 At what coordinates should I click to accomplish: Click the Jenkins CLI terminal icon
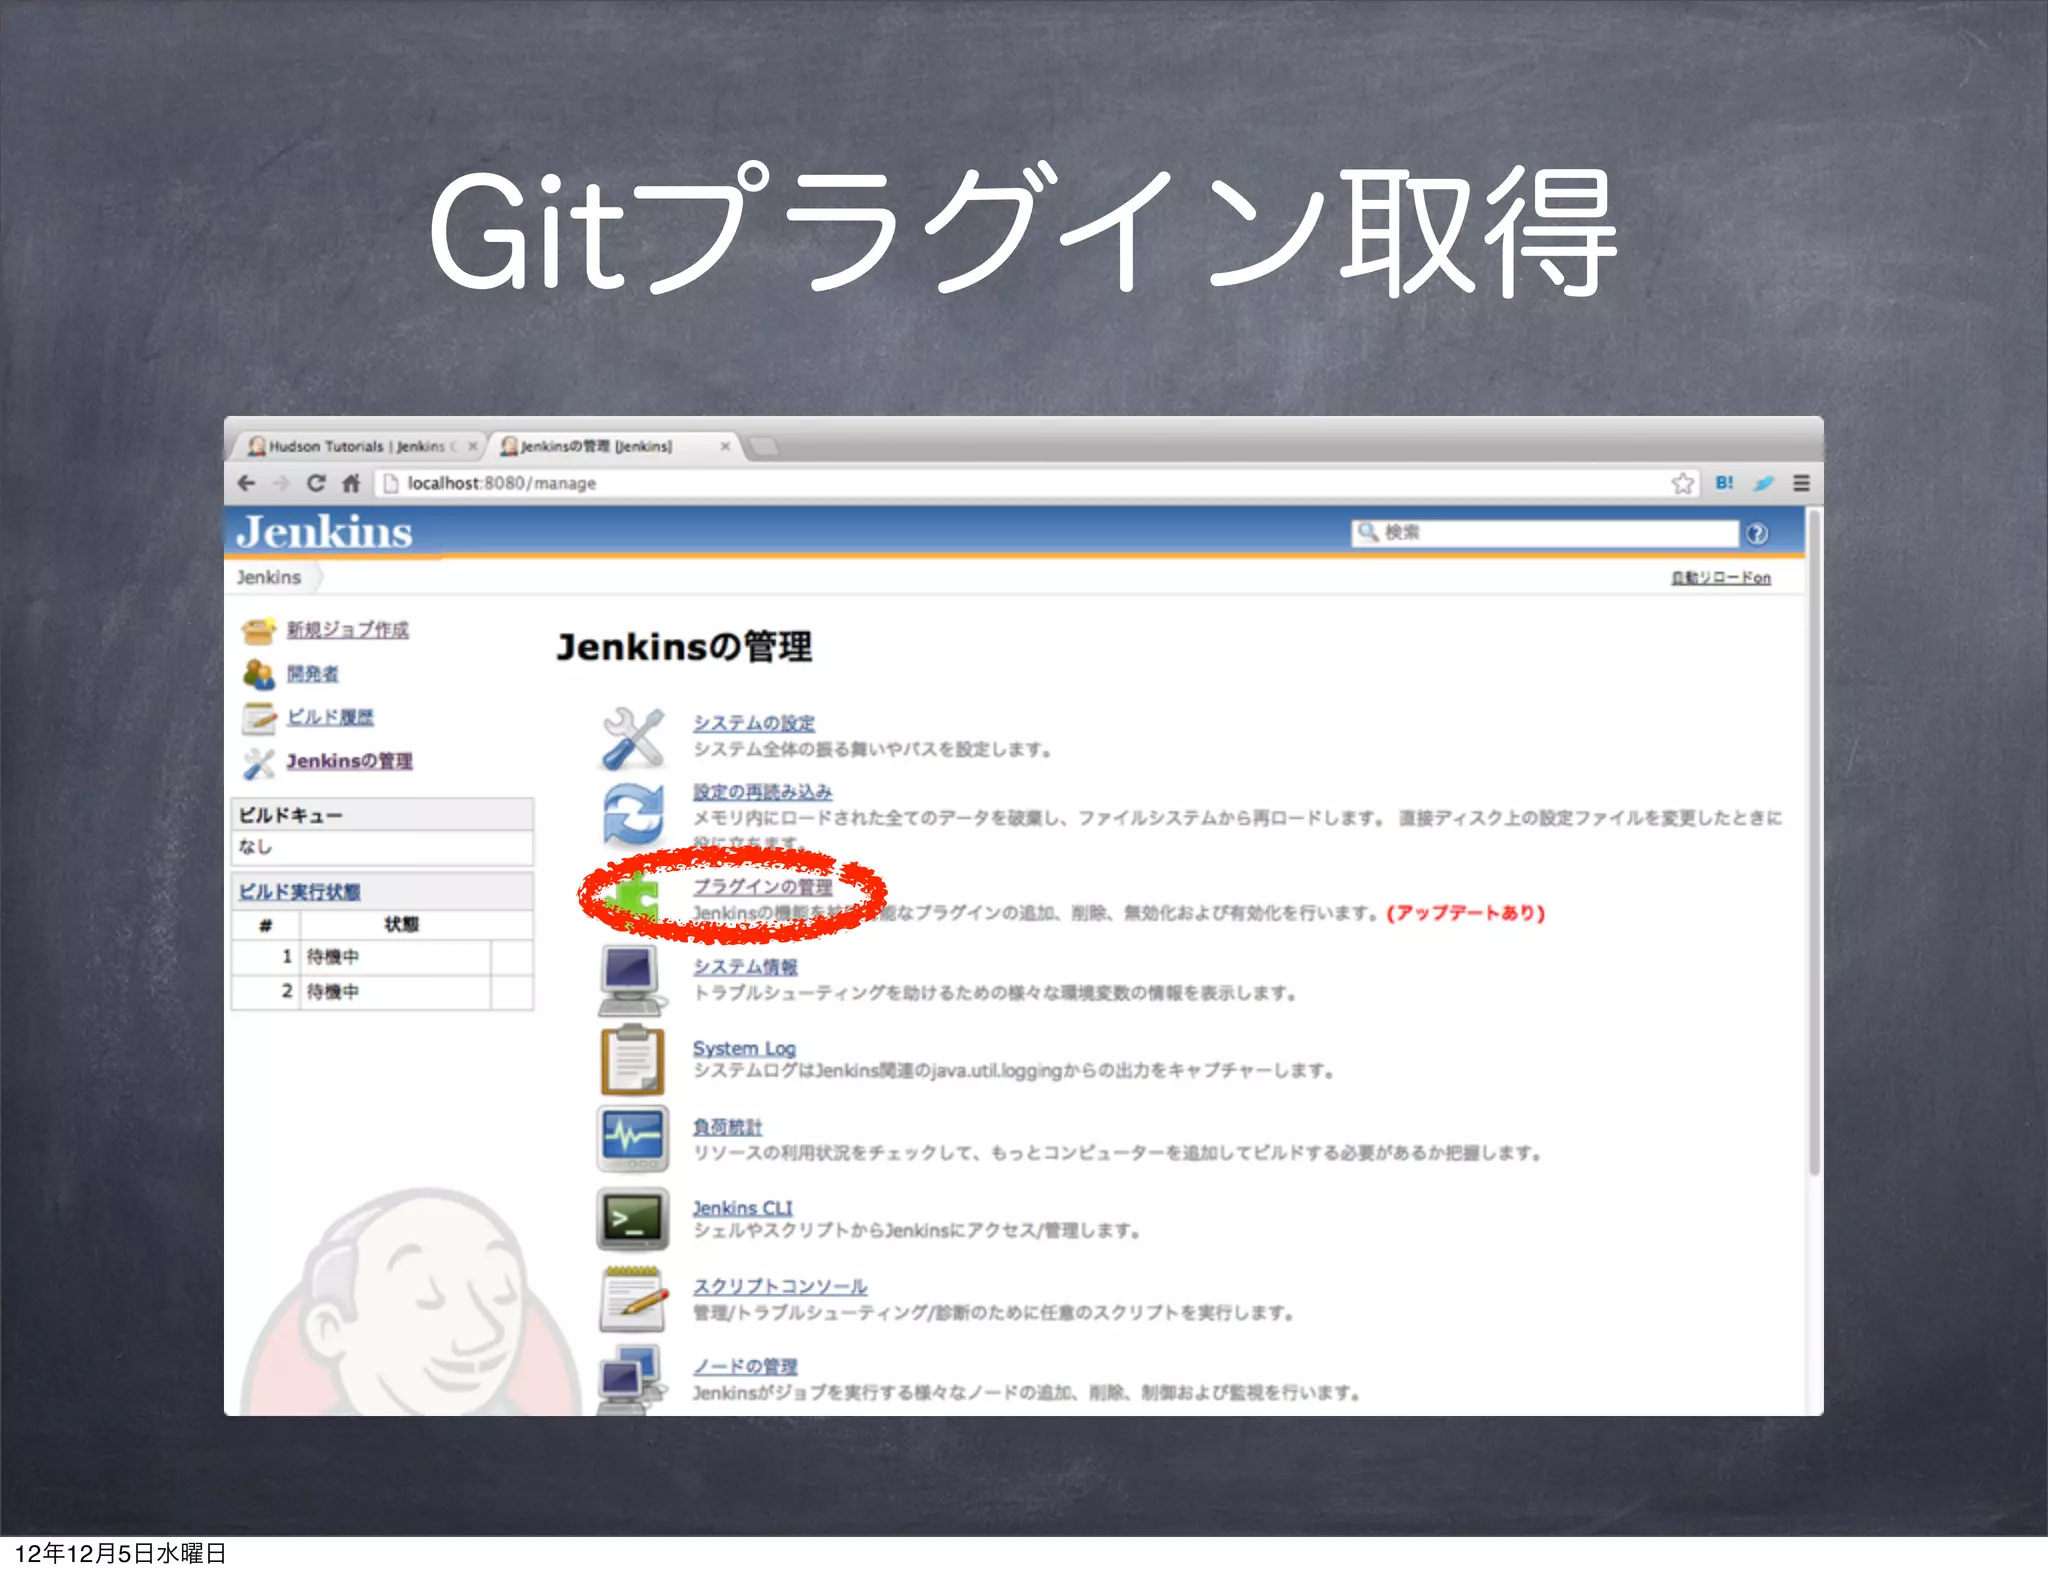[632, 1219]
